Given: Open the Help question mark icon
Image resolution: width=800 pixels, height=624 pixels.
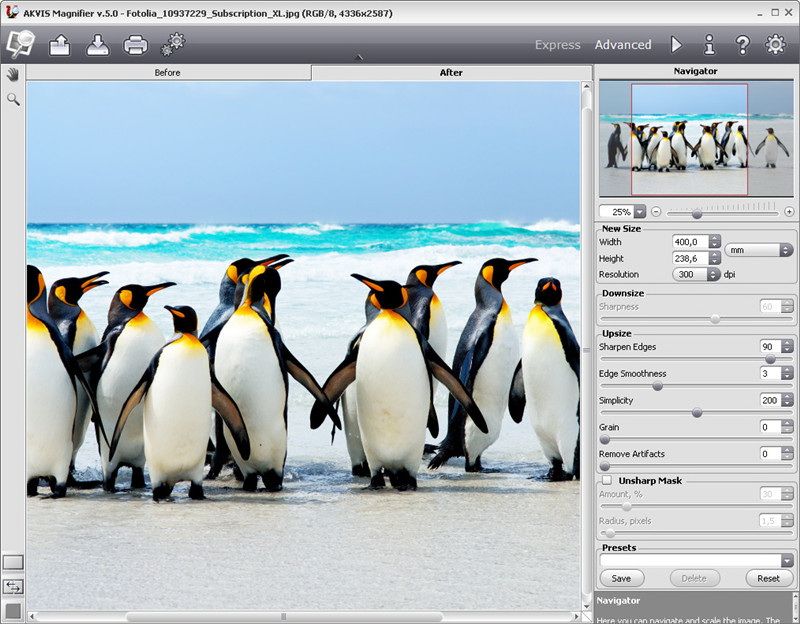Looking at the screenshot, I should 742,44.
